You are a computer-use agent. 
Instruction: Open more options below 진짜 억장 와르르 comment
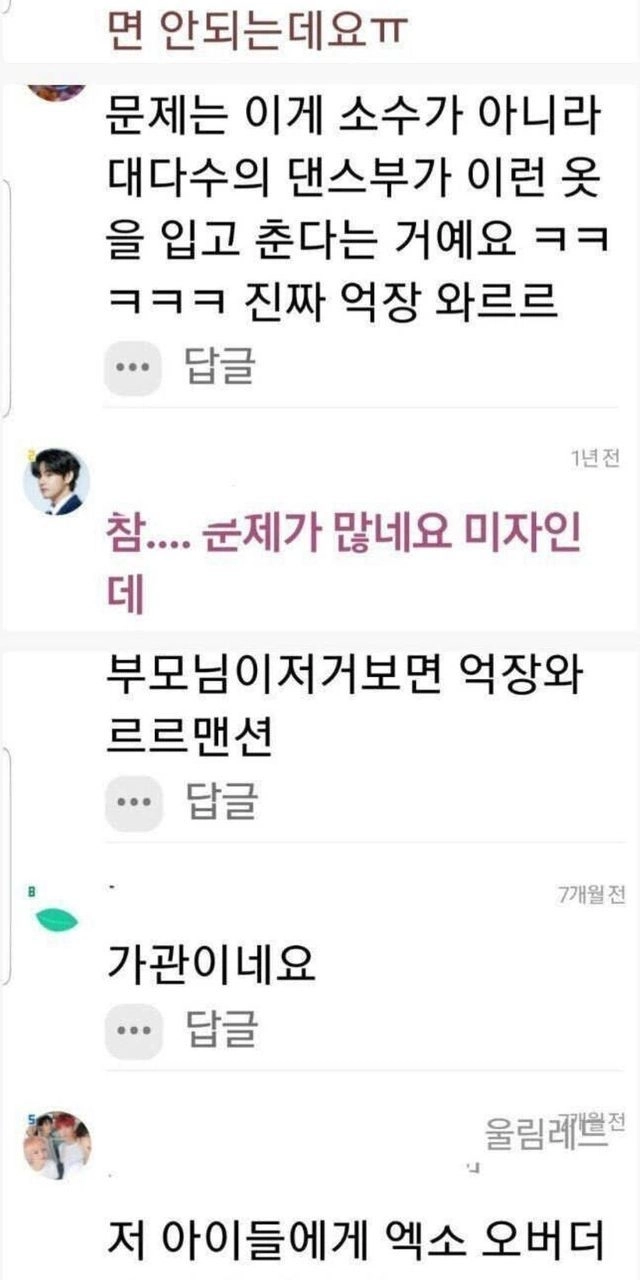pos(133,367)
